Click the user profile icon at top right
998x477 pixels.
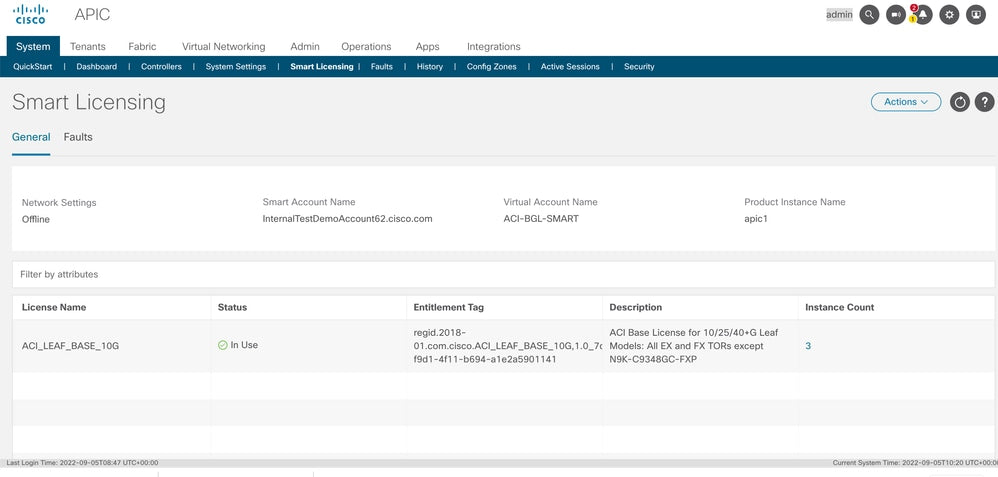(x=976, y=15)
